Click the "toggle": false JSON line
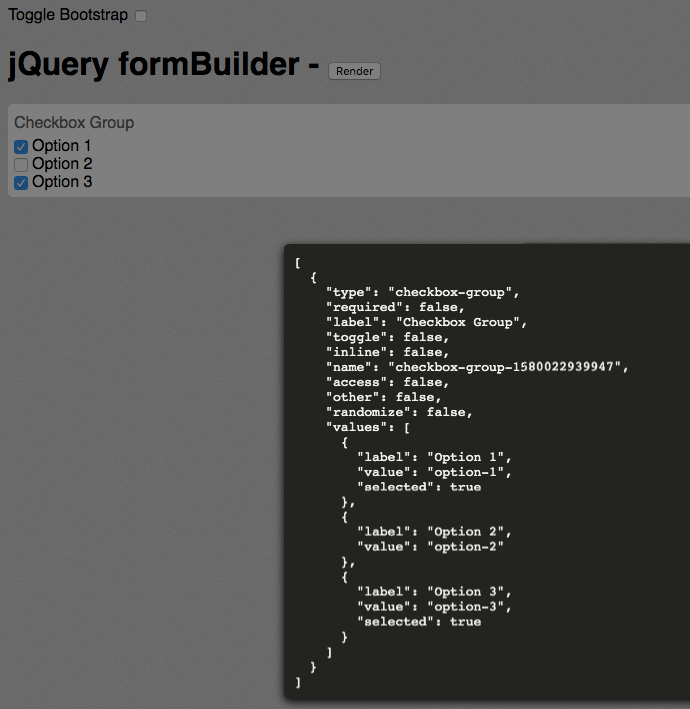 coord(388,337)
